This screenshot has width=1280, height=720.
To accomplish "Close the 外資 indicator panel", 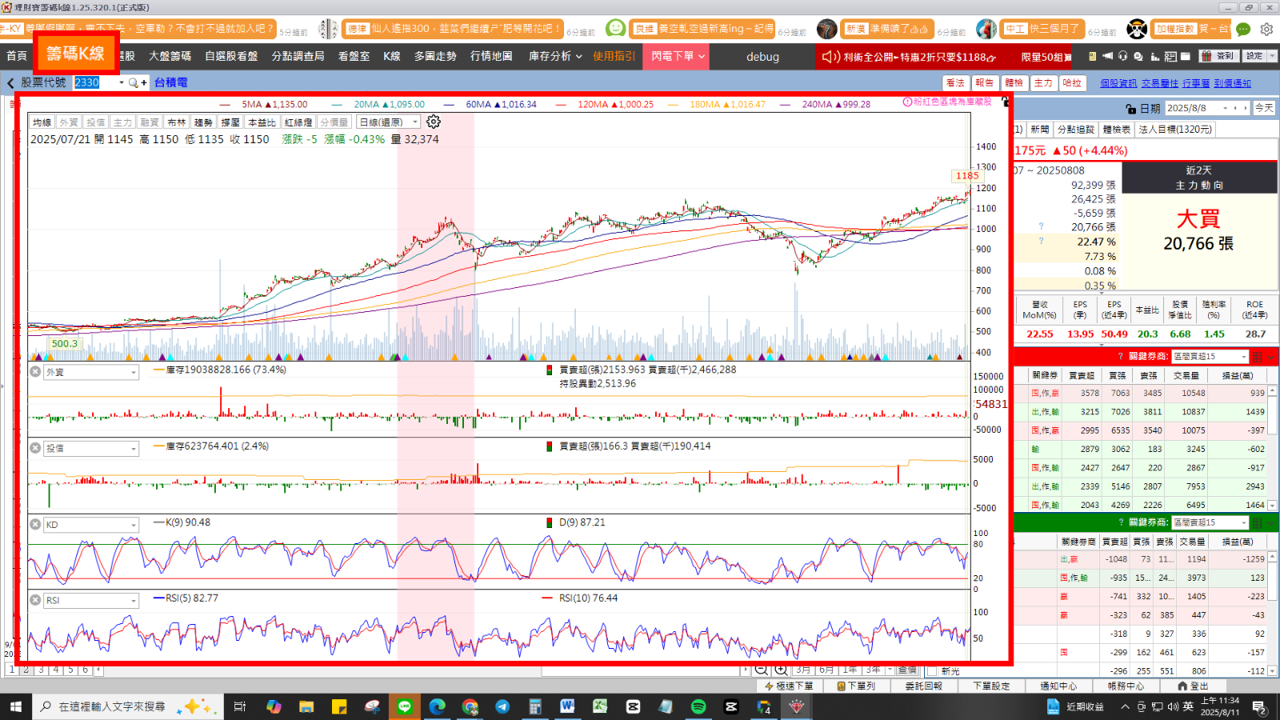I will tap(35, 372).
